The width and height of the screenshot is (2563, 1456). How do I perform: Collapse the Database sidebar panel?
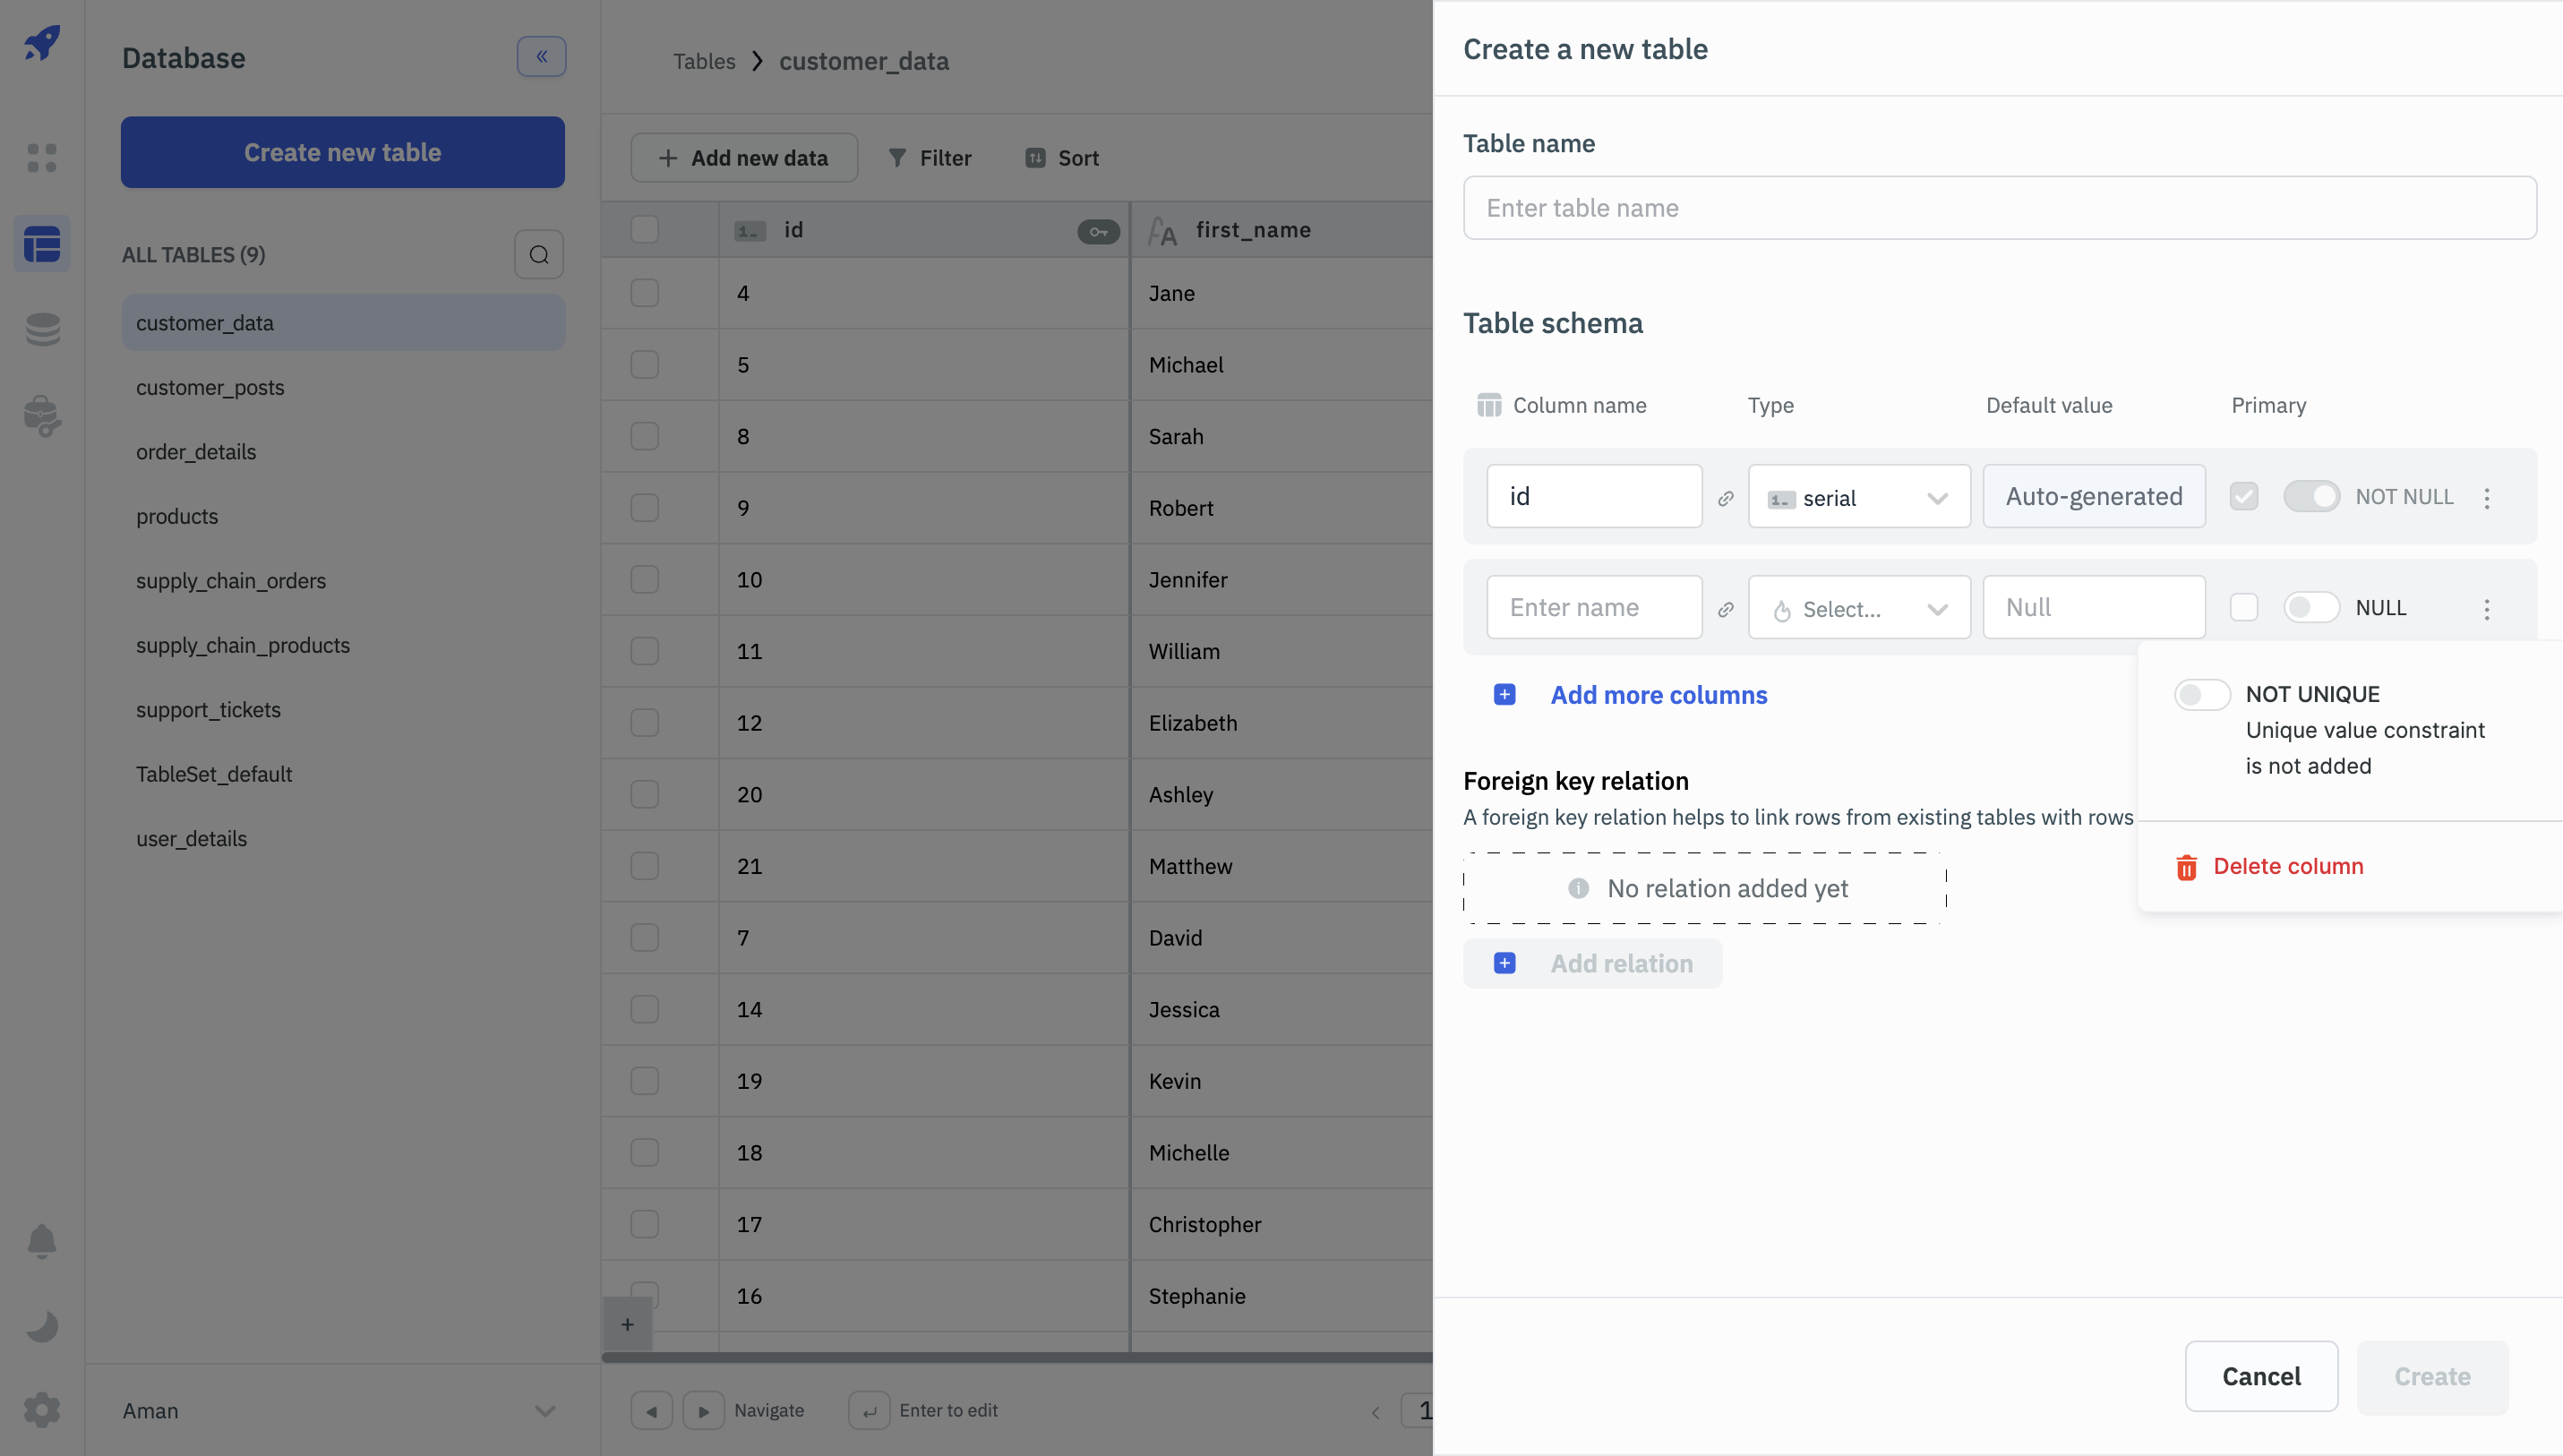tap(541, 57)
